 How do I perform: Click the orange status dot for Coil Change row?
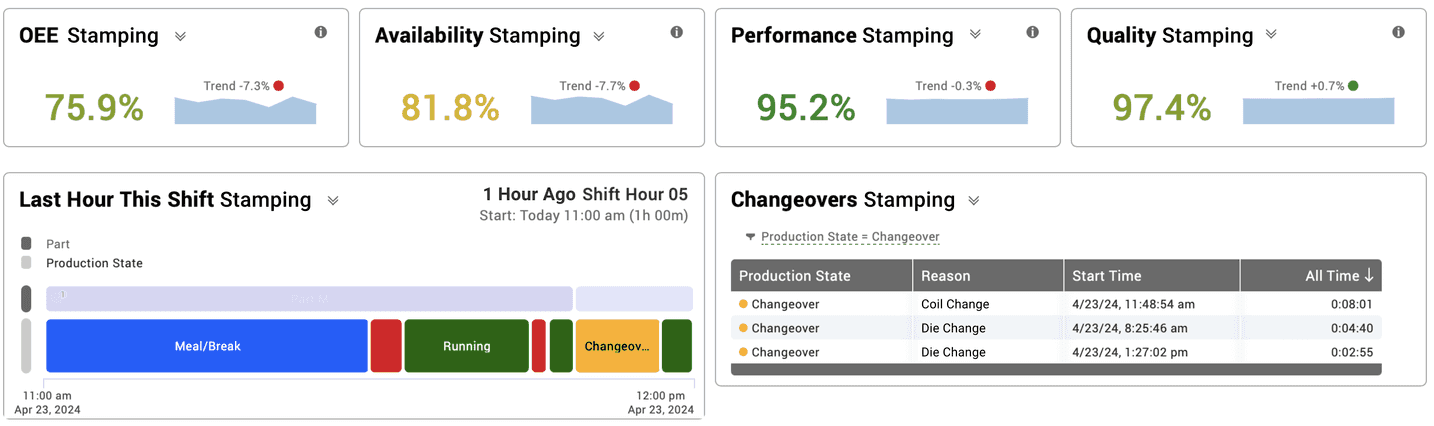pos(743,304)
